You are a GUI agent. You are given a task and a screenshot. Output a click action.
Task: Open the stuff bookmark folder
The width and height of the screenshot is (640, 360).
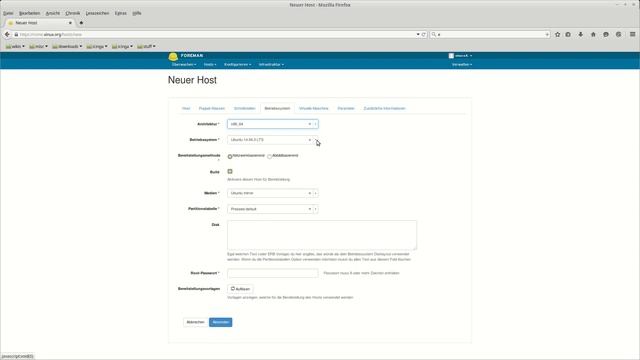pos(146,47)
